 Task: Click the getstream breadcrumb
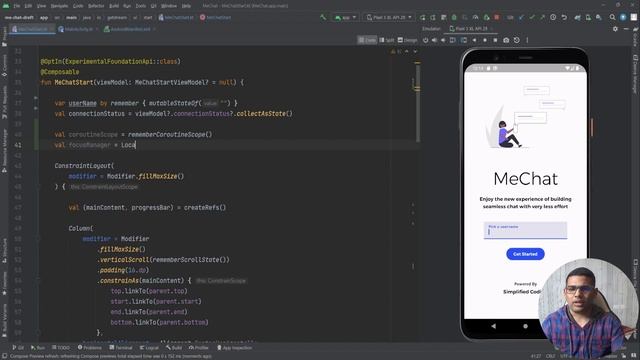point(117,18)
